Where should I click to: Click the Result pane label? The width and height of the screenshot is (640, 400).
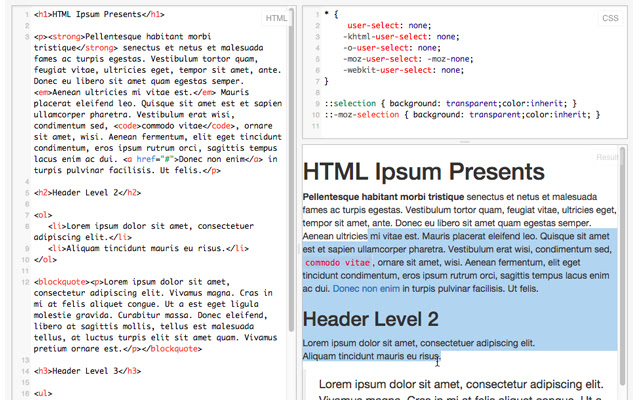(x=606, y=157)
